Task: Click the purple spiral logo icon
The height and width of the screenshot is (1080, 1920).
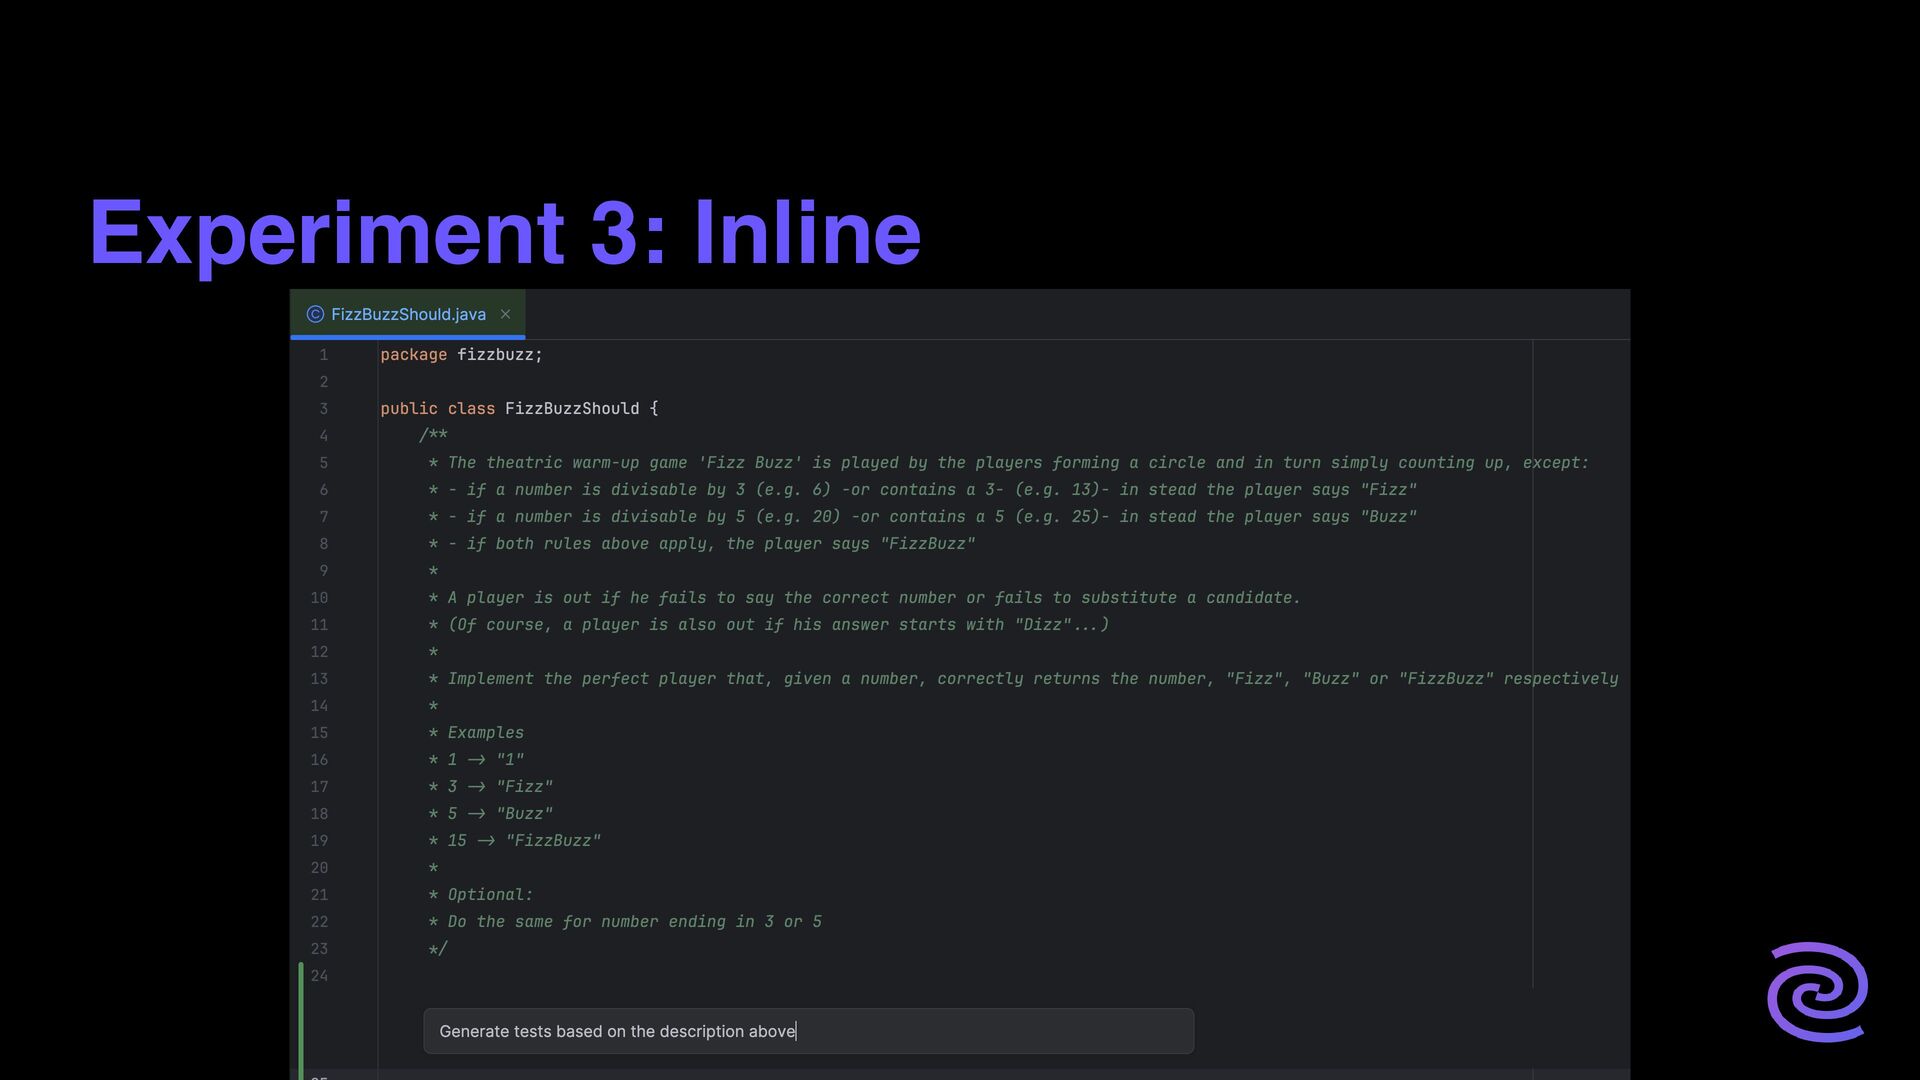Action: [1817, 991]
